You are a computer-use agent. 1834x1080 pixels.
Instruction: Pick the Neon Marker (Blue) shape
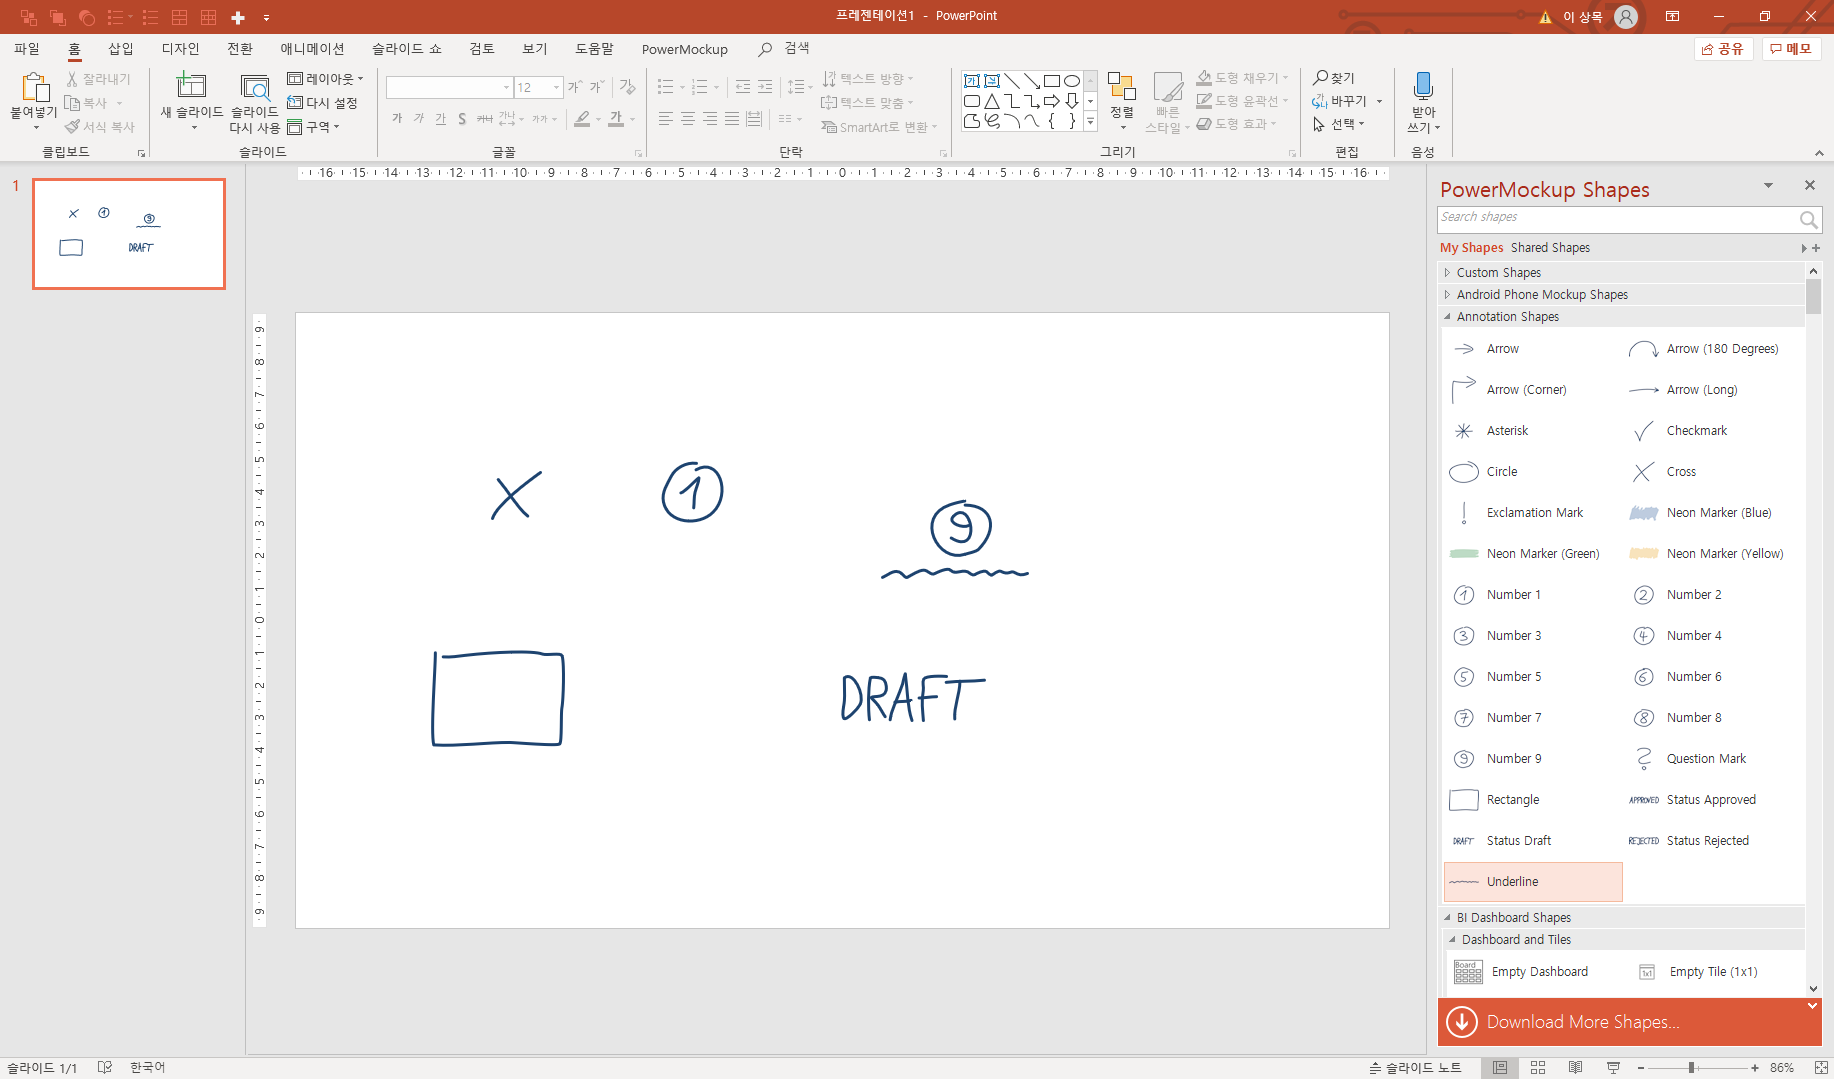click(1713, 513)
